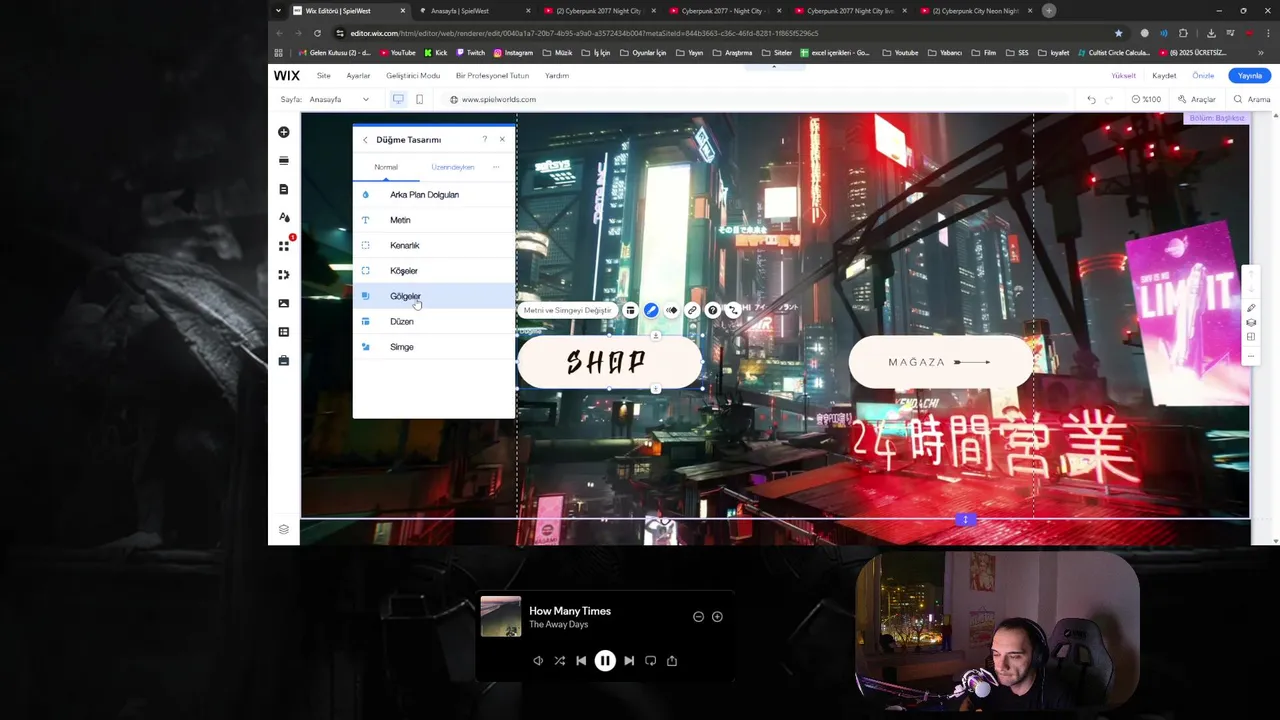Screen dimensions: 1280x720
Task: Click Metni ve Simgeyi Değiştir button
Action: point(567,310)
